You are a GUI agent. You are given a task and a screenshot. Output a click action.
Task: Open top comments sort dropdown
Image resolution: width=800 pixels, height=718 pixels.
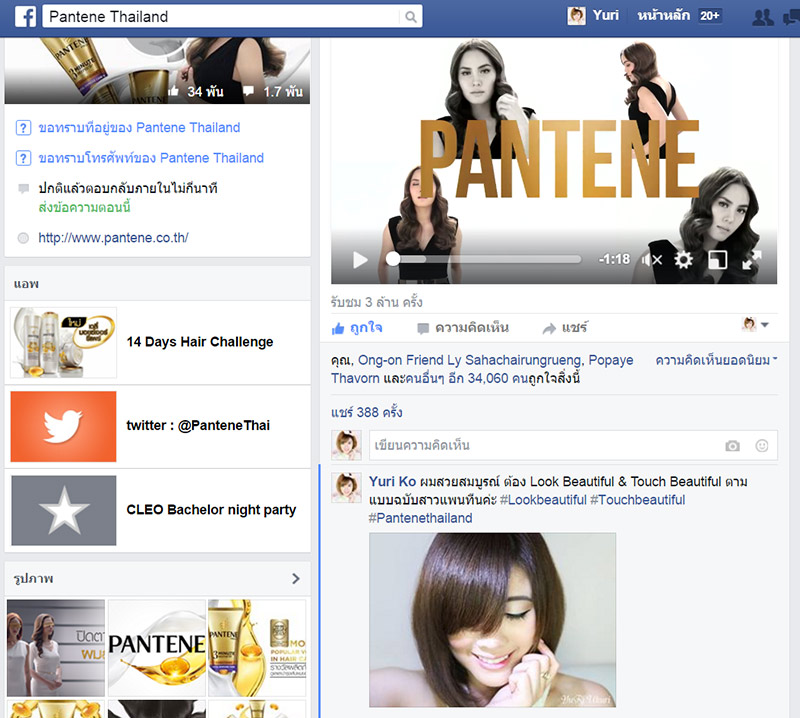coord(716,360)
